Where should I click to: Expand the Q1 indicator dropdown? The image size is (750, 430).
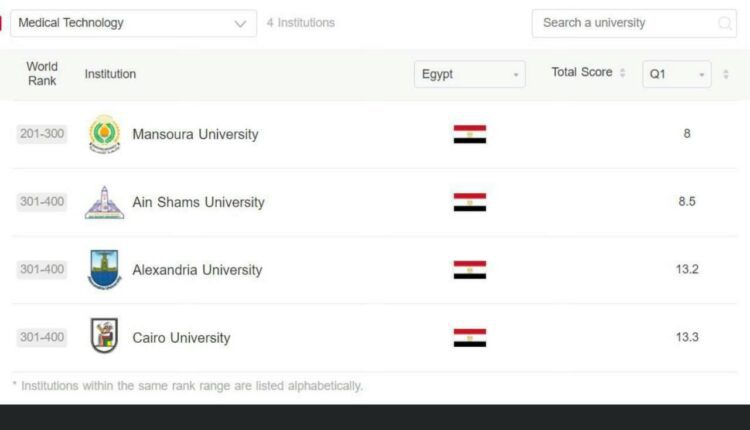tap(676, 74)
